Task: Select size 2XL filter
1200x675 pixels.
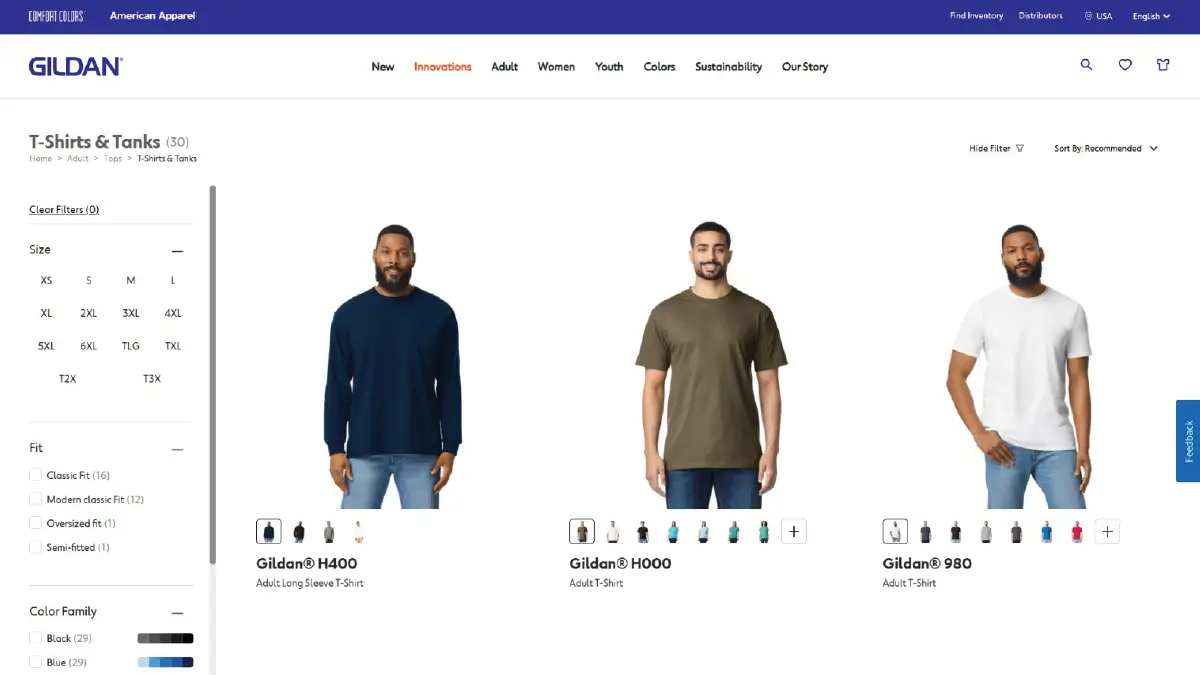Action: tap(89, 313)
